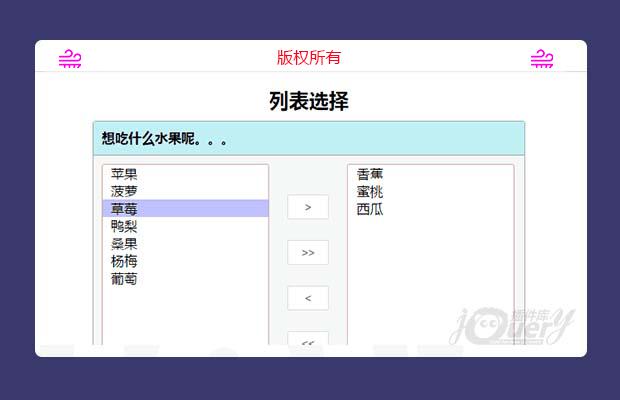
Task: Select 菠萝 in the left list
Action: 124,191
